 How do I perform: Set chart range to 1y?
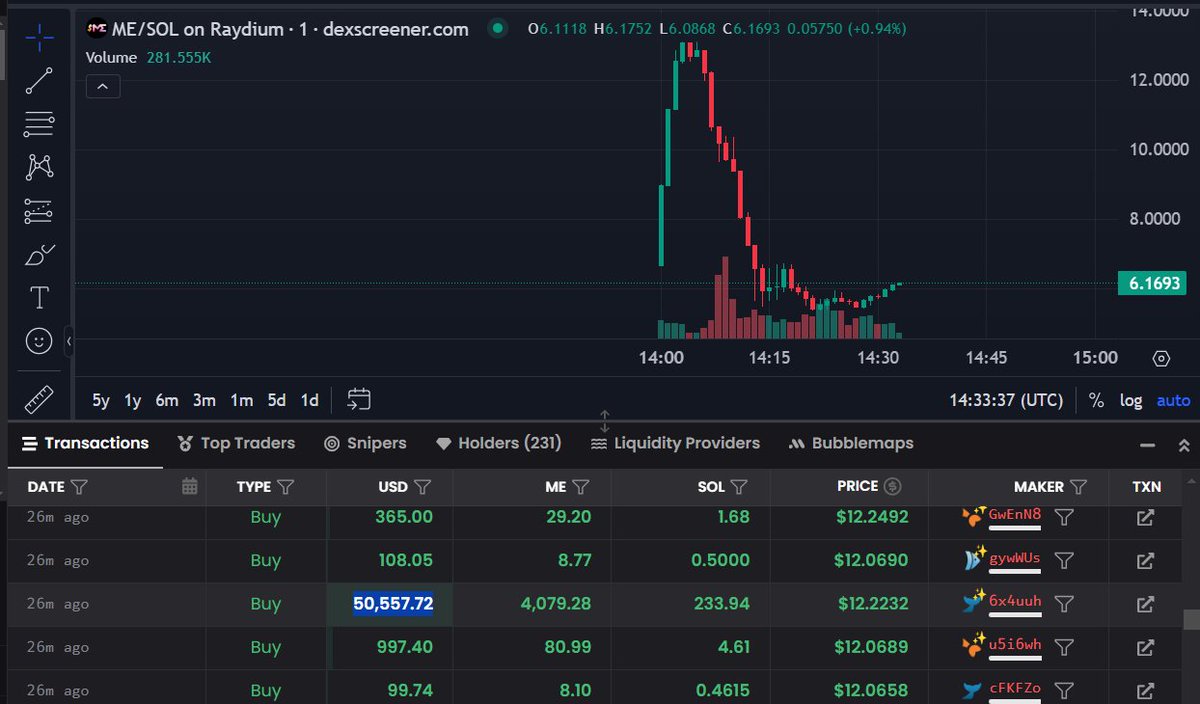[132, 400]
